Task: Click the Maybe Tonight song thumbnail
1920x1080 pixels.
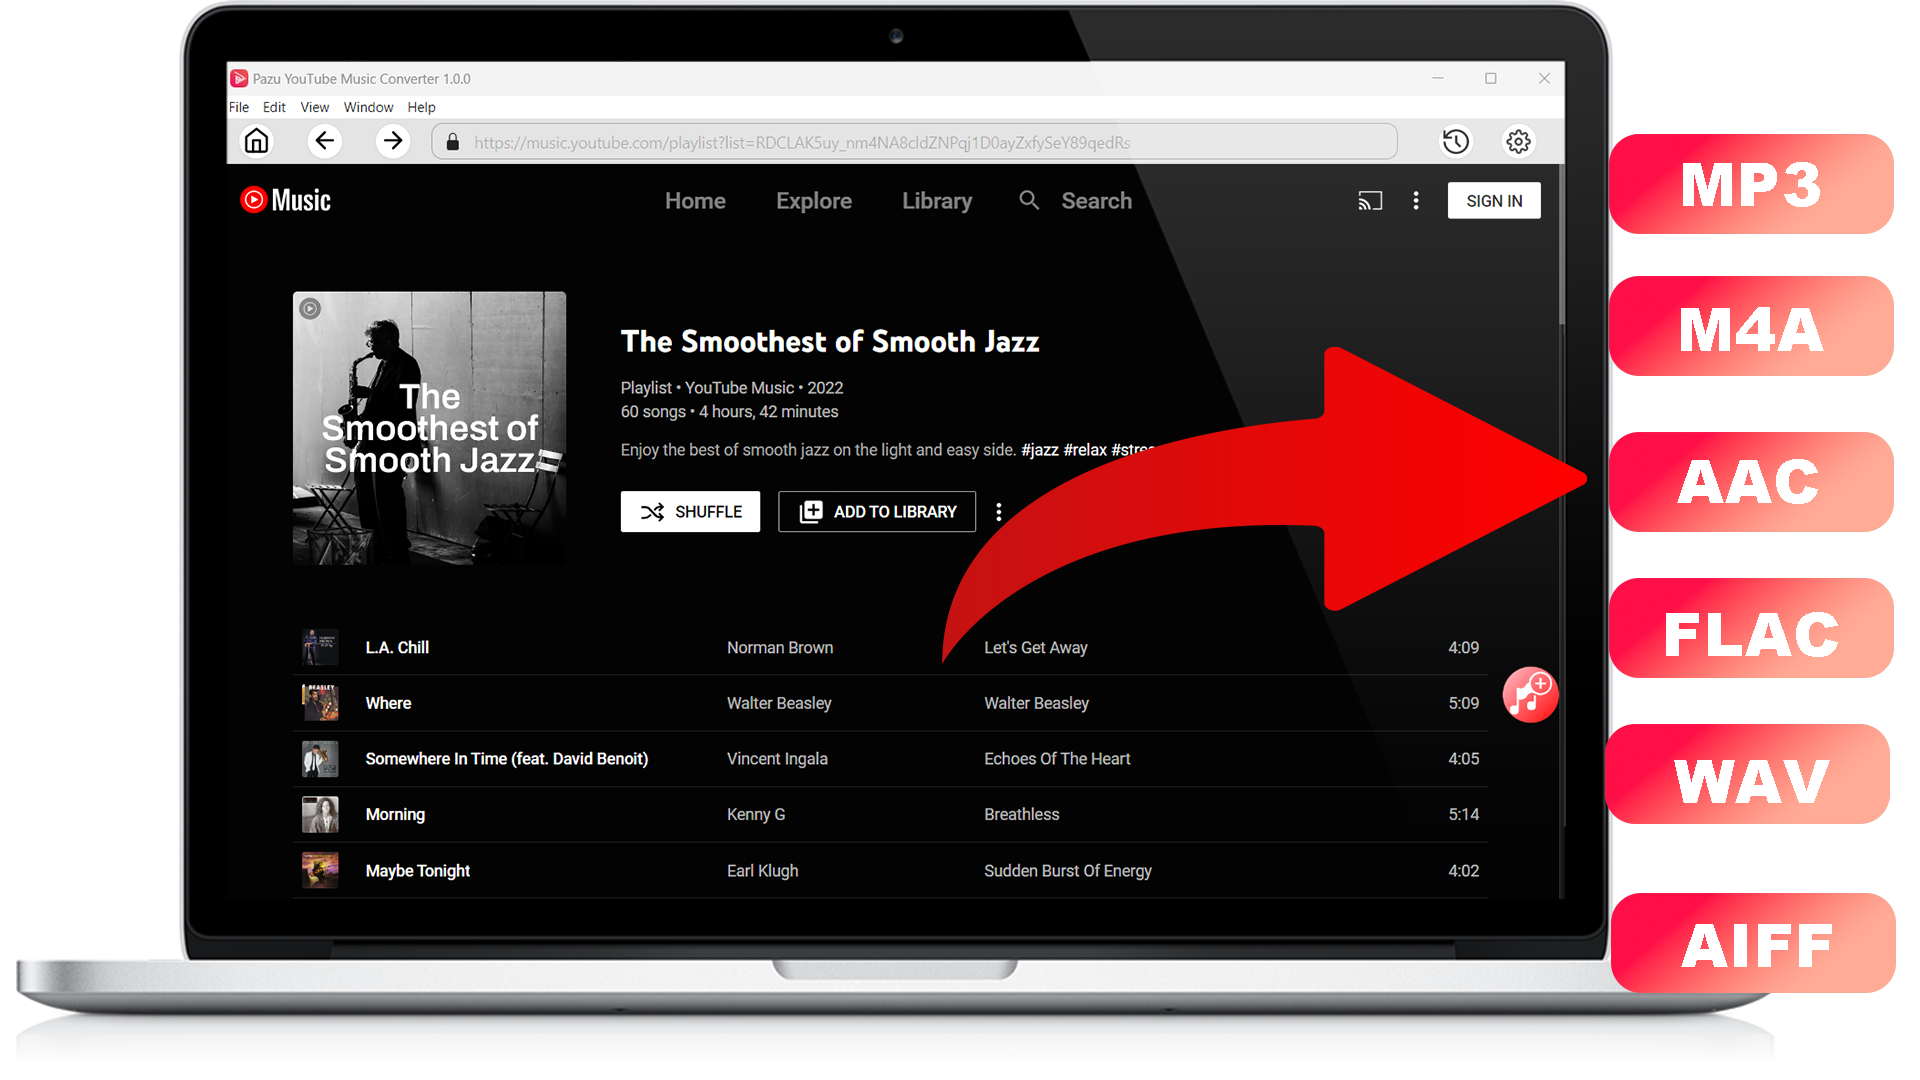Action: (x=320, y=871)
